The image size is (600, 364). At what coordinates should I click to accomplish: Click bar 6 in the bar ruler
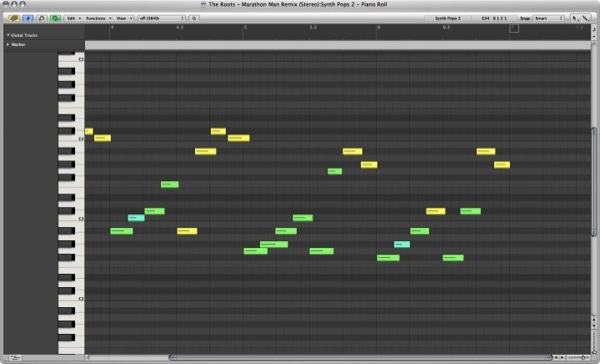378,27
